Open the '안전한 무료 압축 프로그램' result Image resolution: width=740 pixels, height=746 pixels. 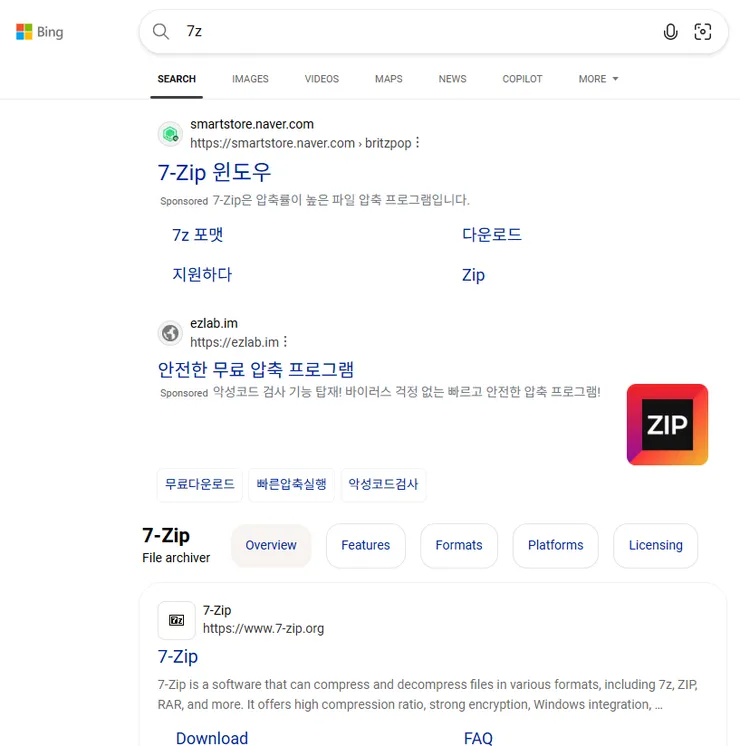[x=256, y=369]
